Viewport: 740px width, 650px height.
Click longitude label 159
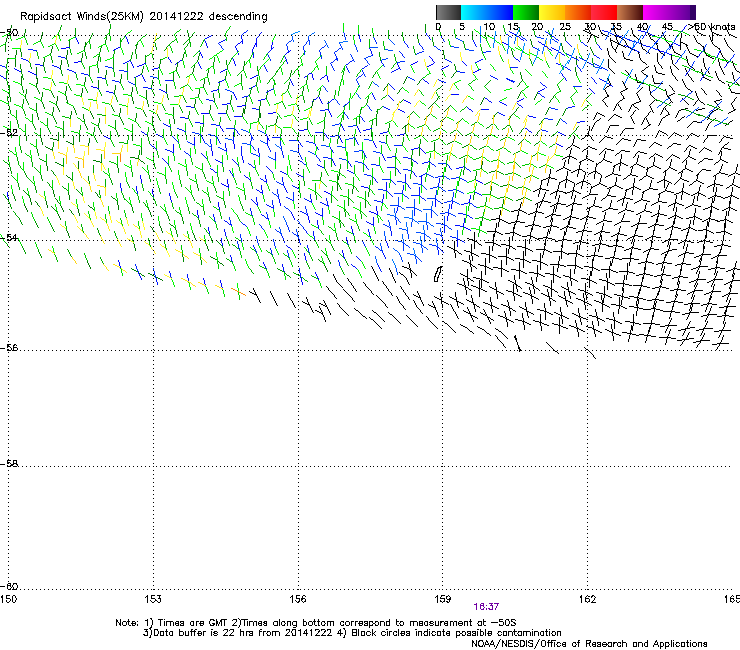pos(442,599)
